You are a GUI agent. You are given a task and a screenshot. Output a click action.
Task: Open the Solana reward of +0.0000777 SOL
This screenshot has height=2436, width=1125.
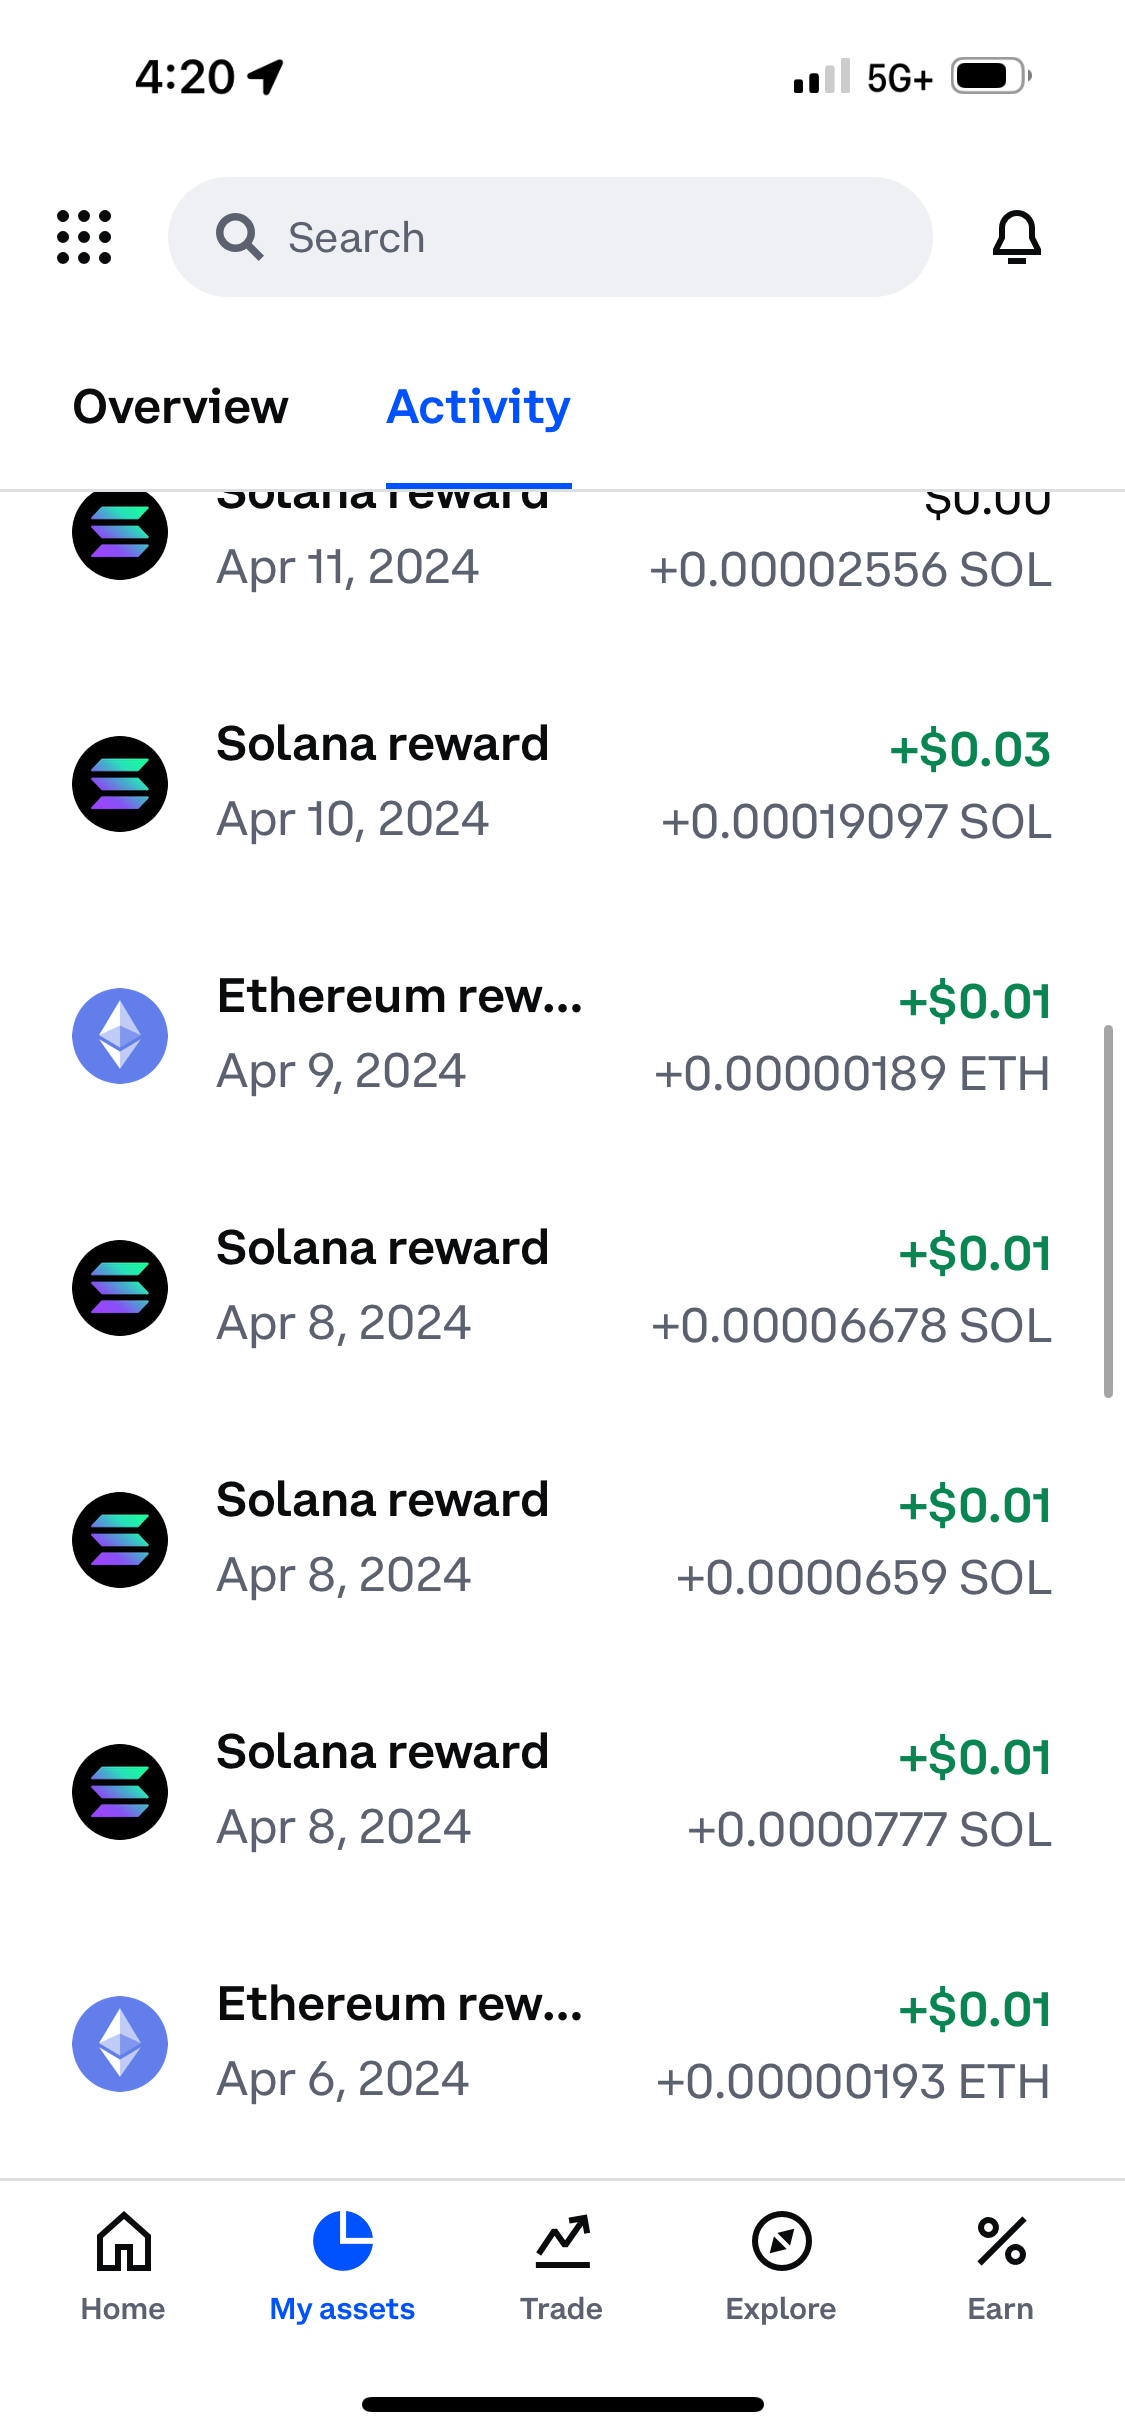pos(562,1792)
